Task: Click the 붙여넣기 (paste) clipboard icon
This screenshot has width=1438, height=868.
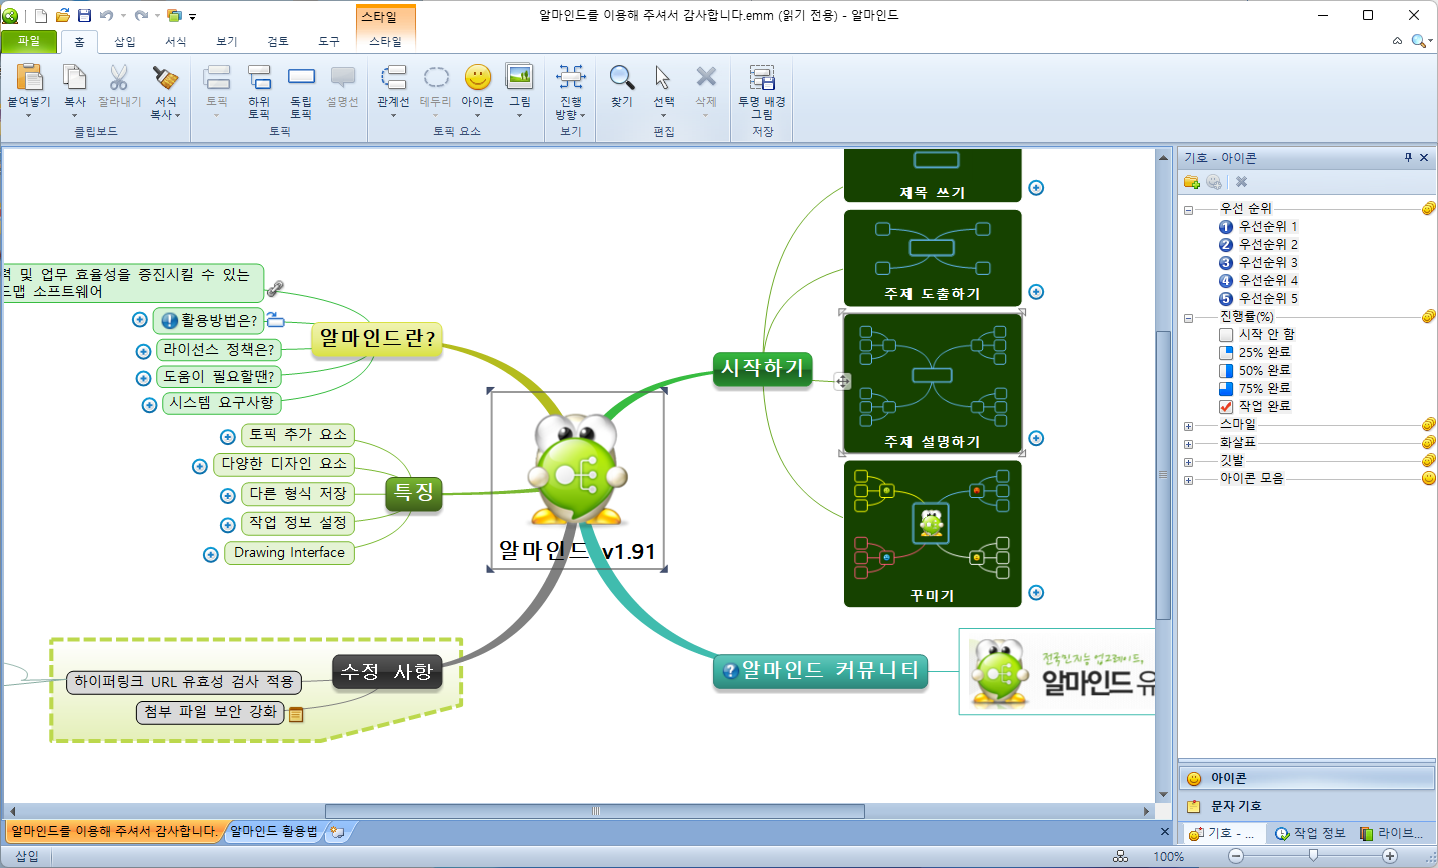Action: [x=30, y=78]
